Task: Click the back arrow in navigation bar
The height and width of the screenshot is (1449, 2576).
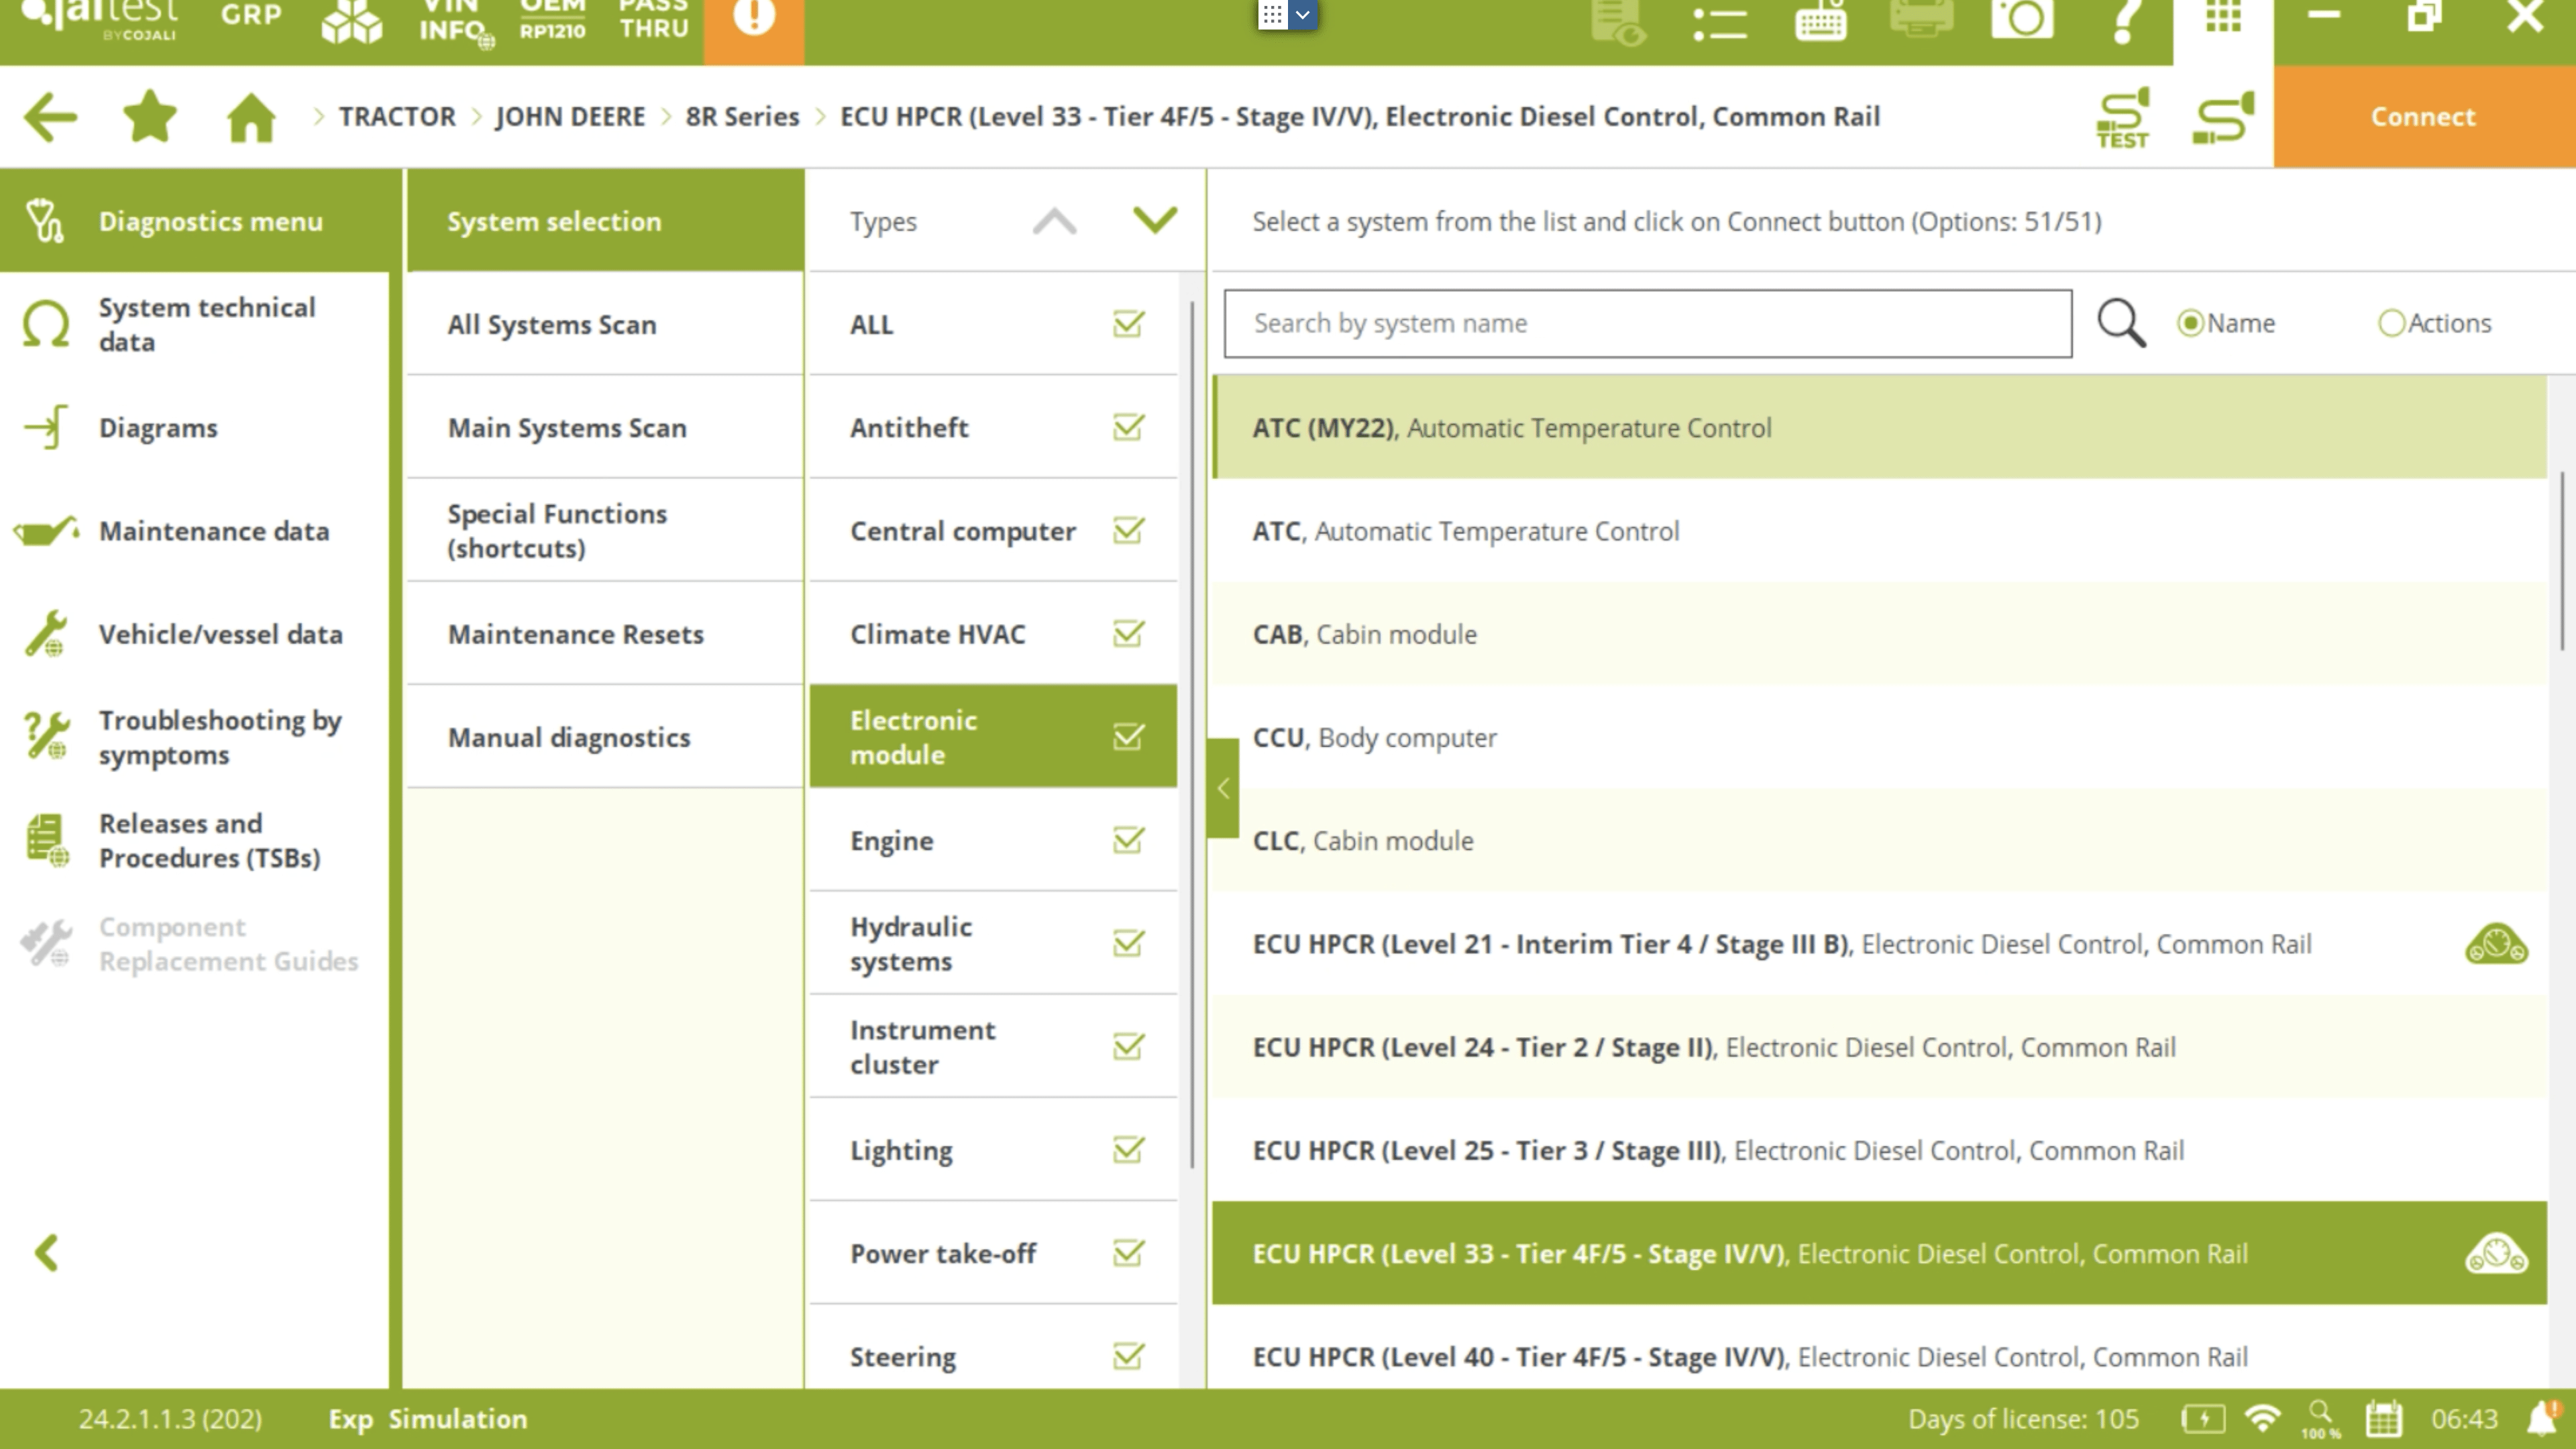Action: [x=50, y=117]
